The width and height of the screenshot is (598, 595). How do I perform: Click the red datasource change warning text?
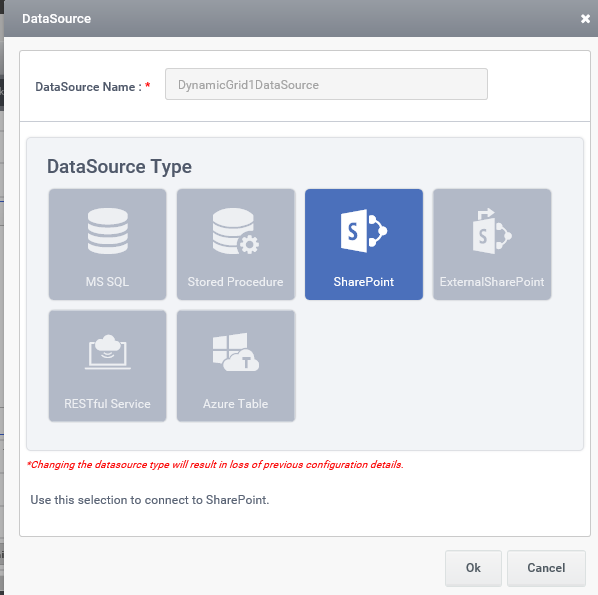[215, 465]
